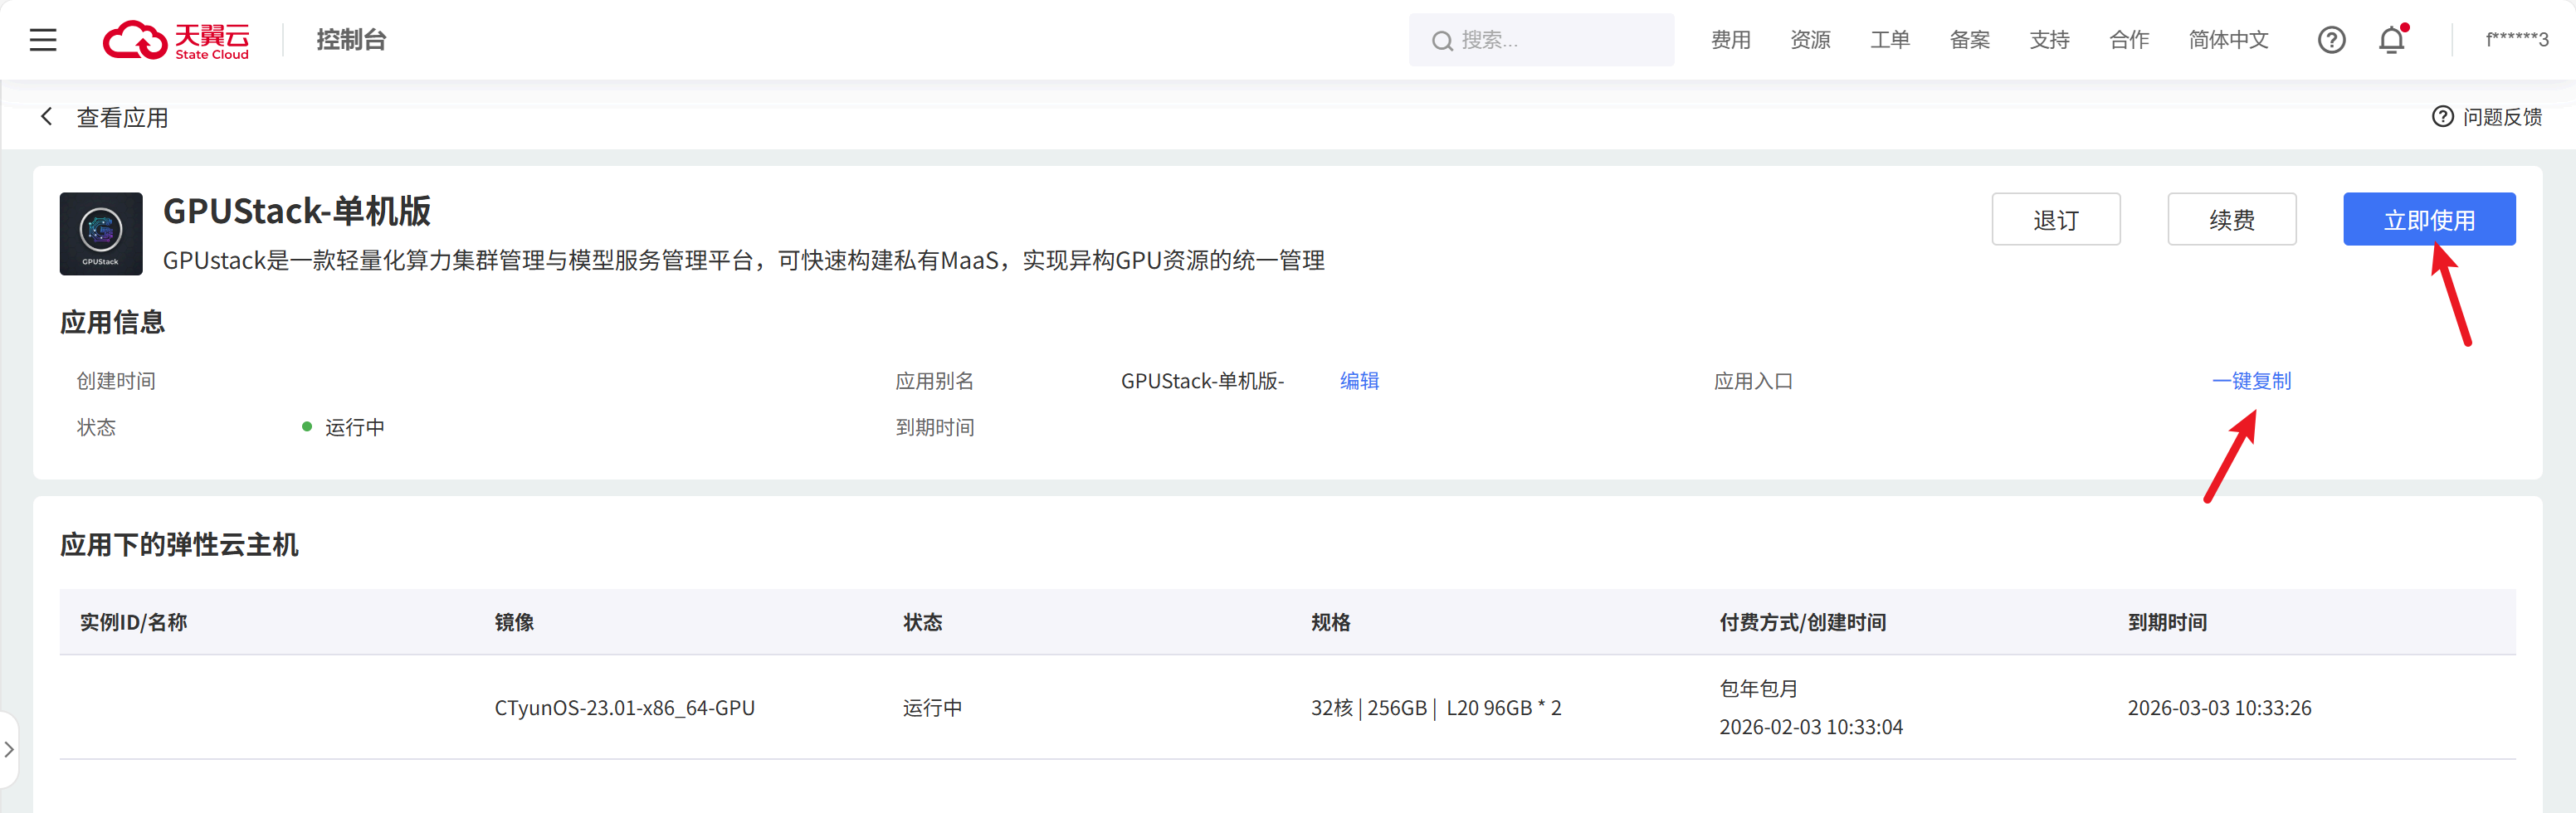Click the image name CTyunOS-23.01-x86_64-GPU

point(624,708)
